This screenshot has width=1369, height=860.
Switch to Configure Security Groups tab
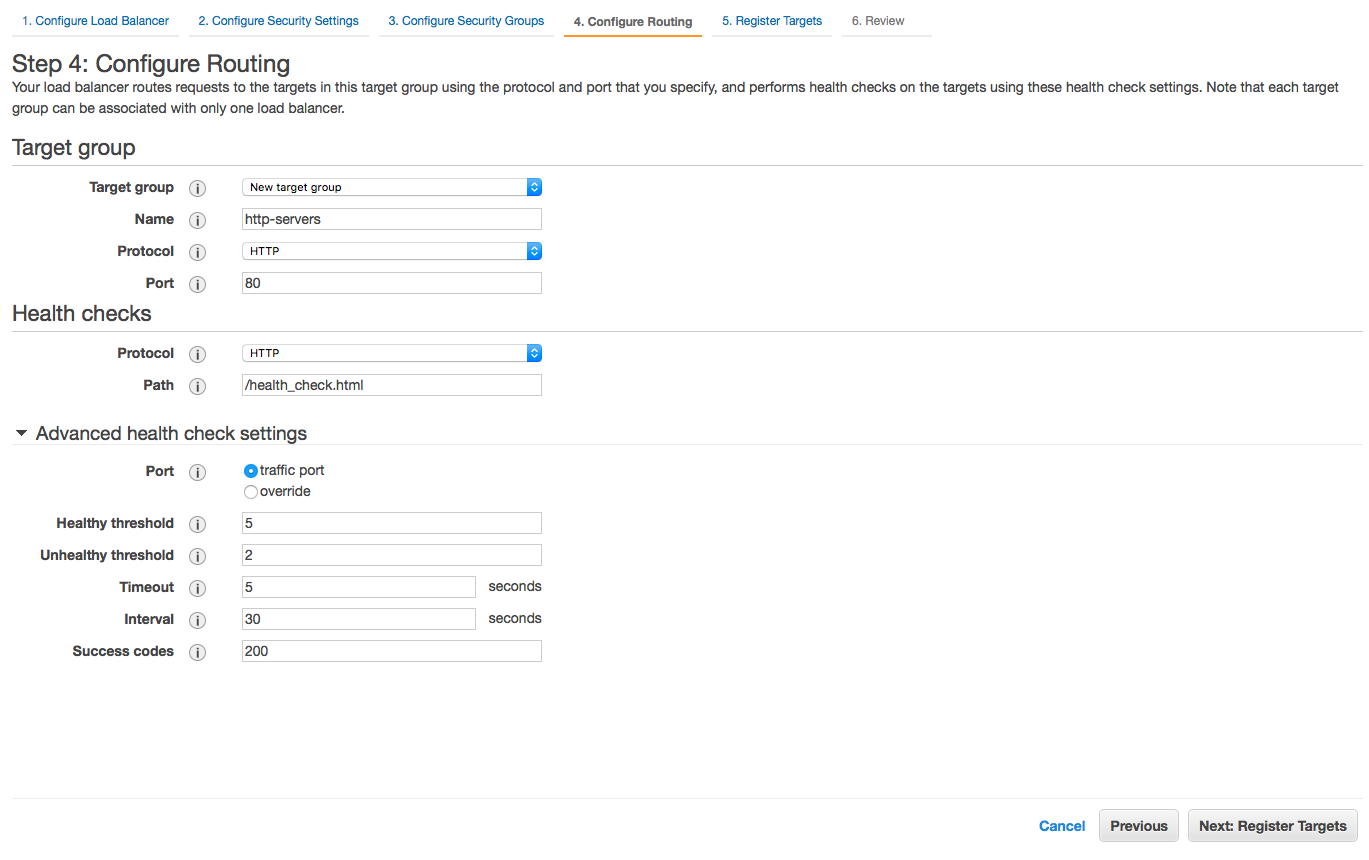tap(466, 21)
